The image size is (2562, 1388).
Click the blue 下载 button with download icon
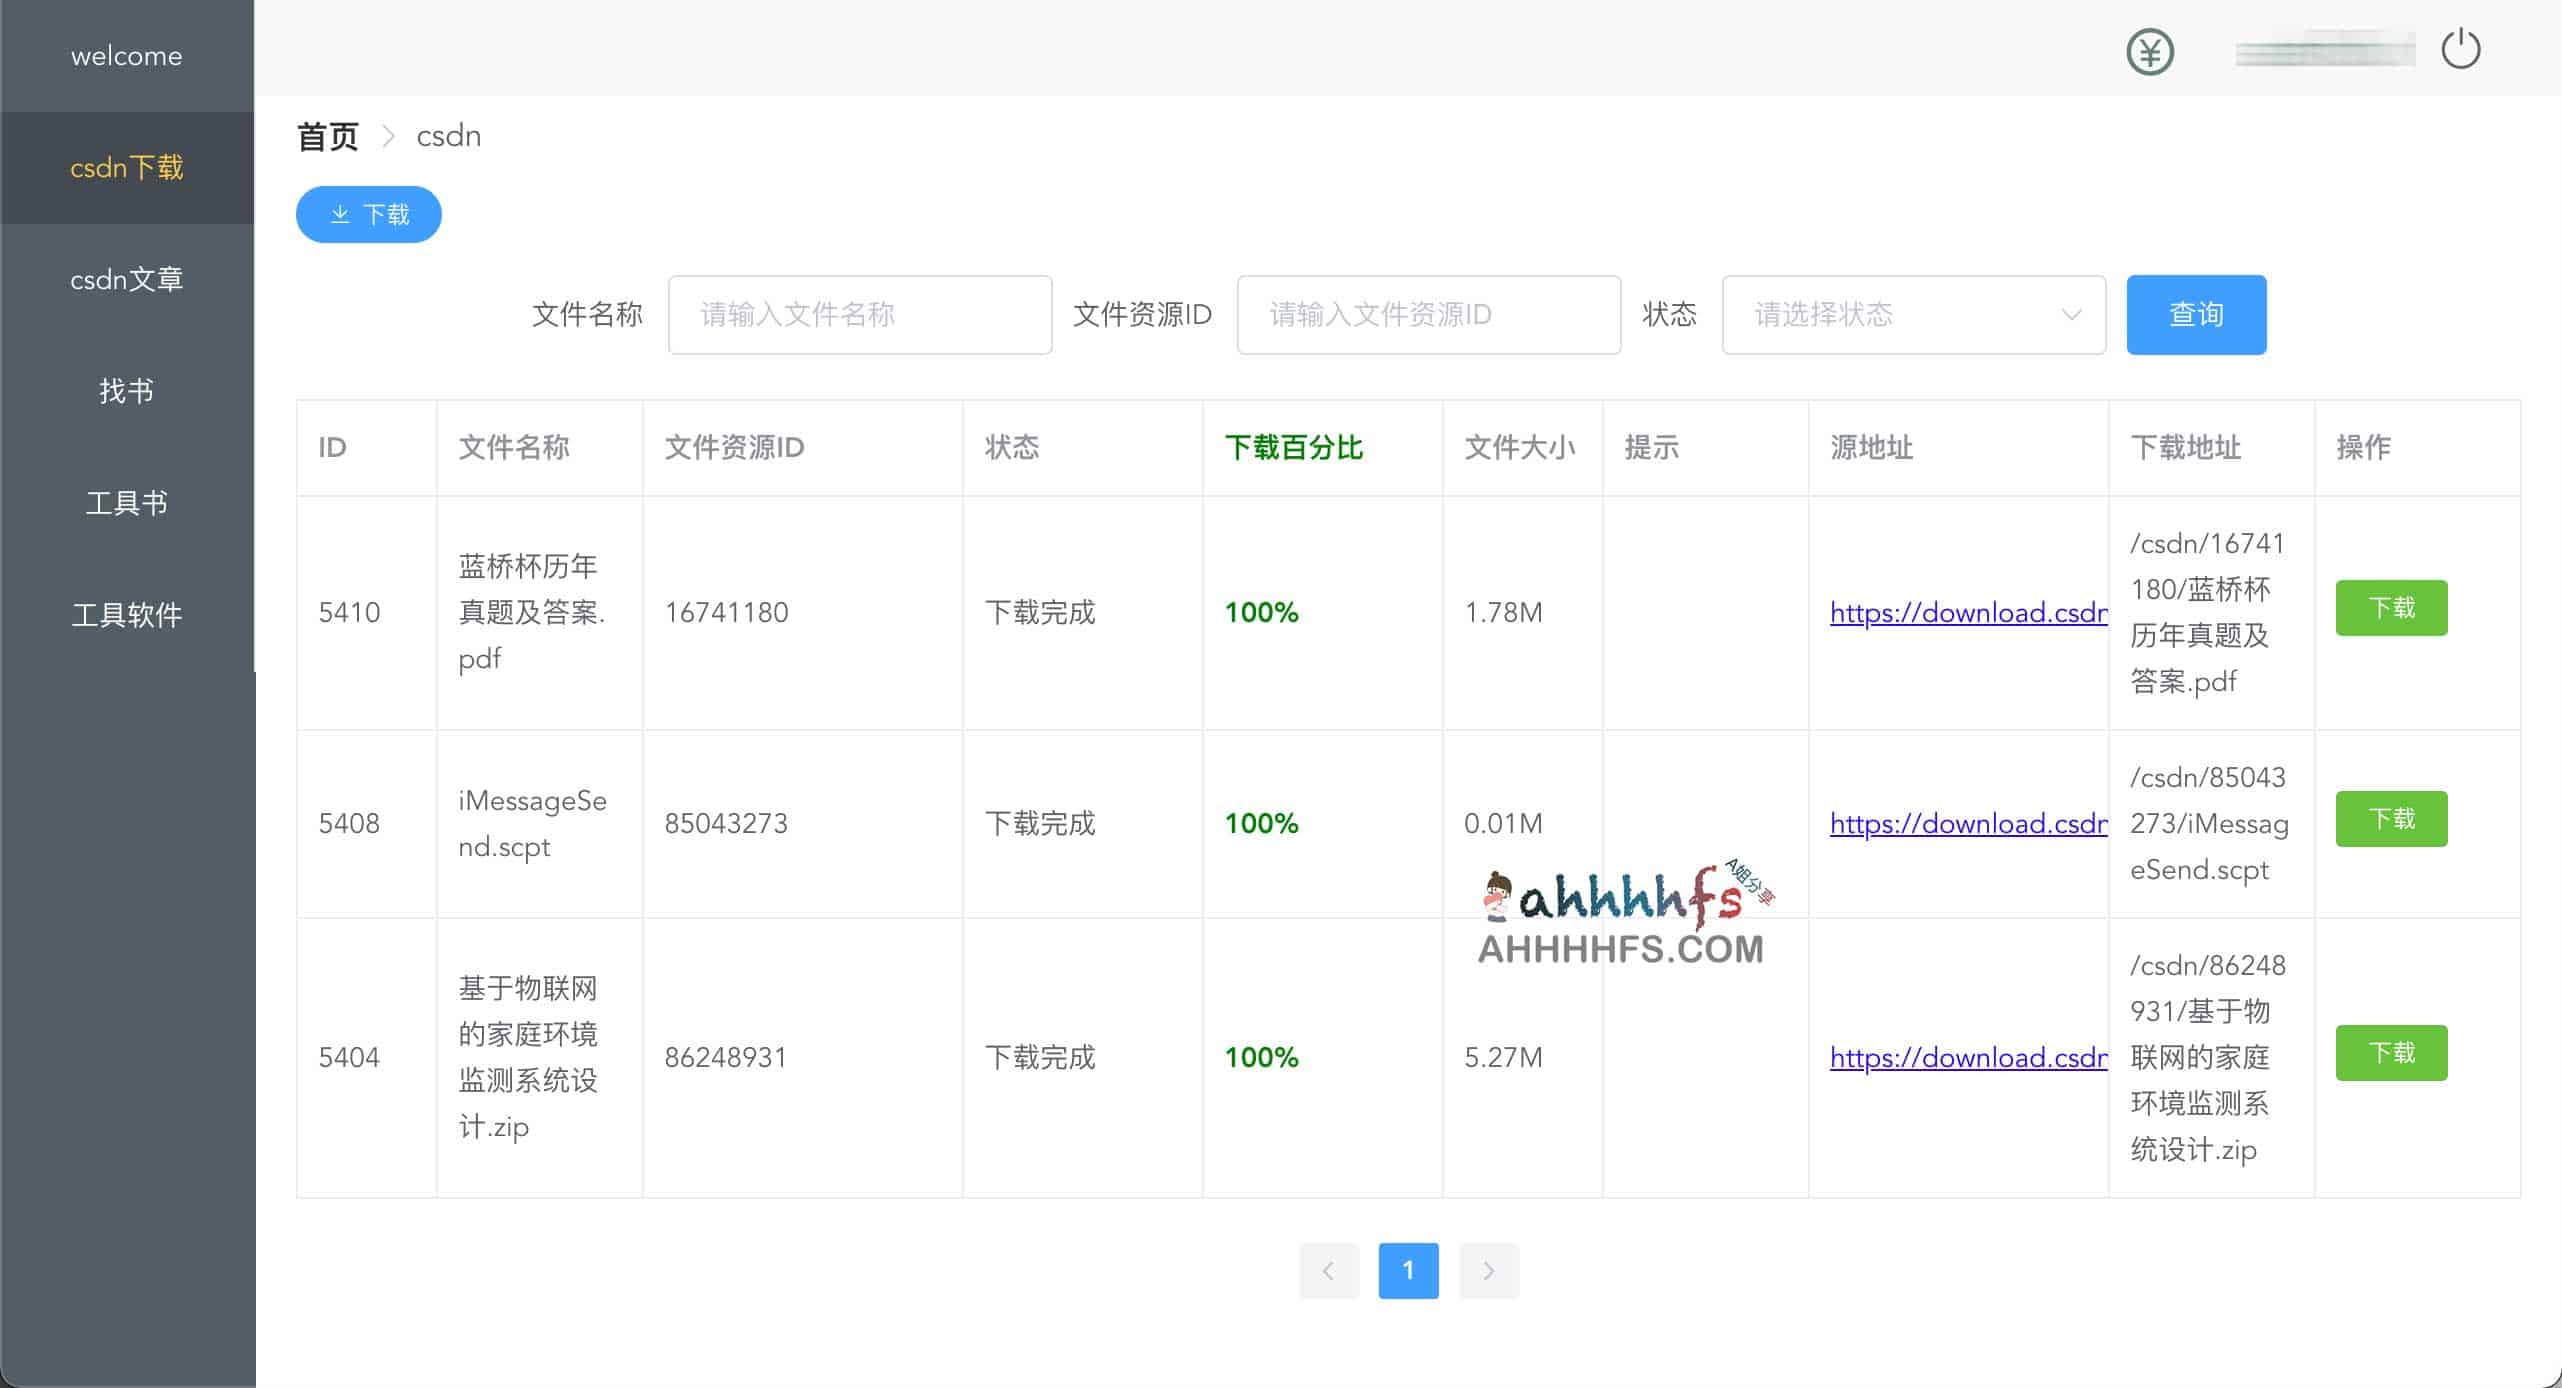point(368,213)
